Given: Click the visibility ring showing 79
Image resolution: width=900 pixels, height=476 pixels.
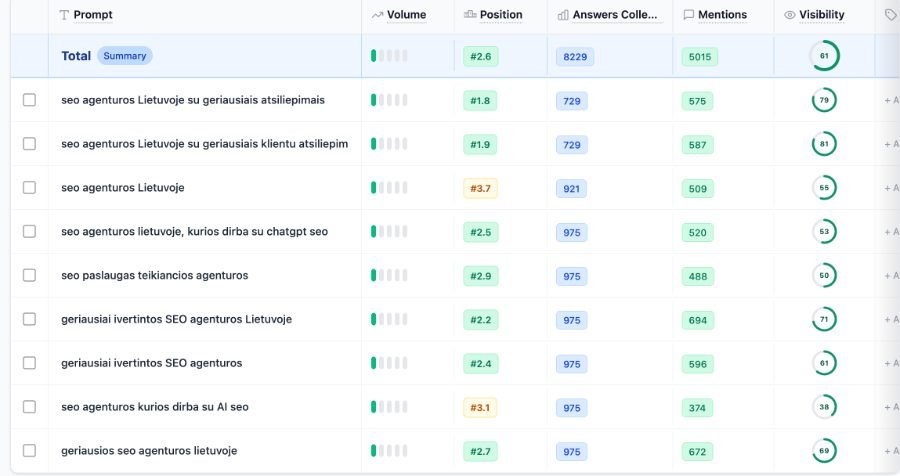Looking at the screenshot, I should click(x=824, y=100).
